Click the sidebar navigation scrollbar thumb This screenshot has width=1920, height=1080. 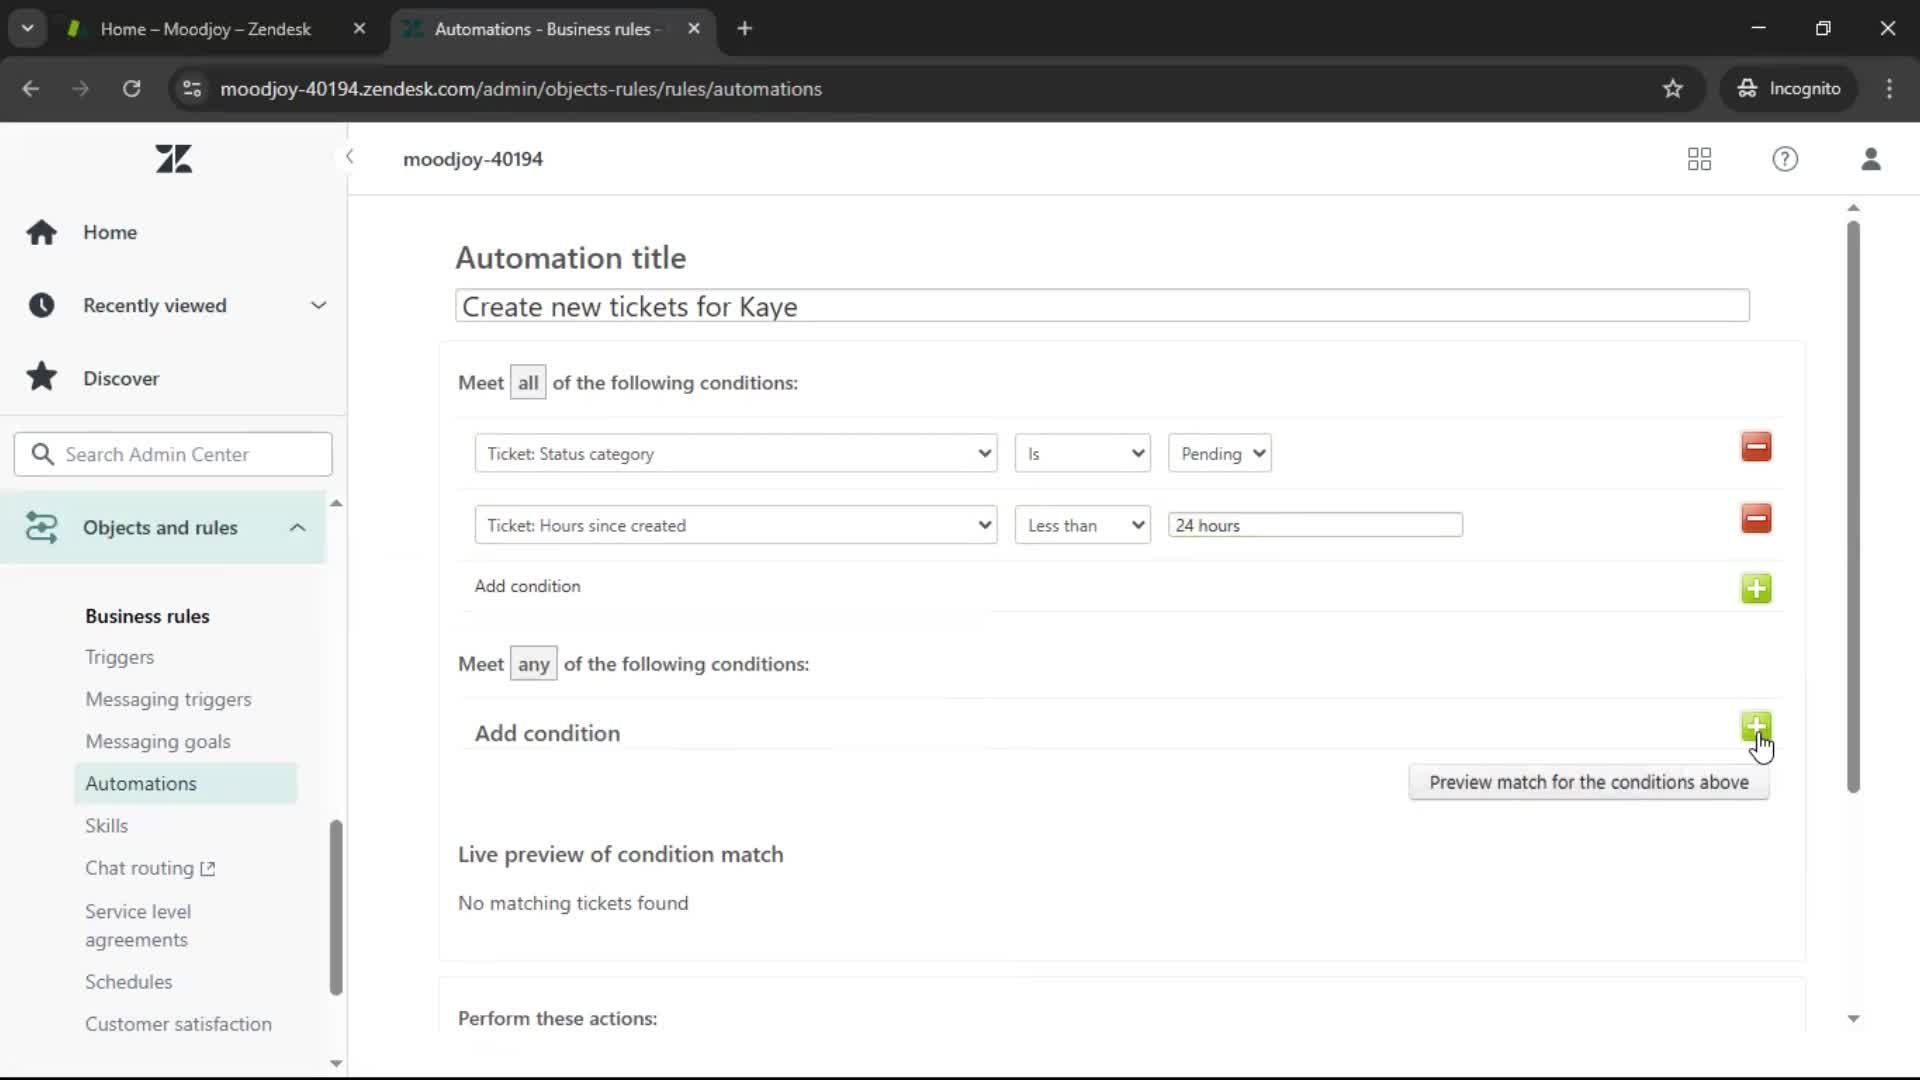[x=336, y=907]
